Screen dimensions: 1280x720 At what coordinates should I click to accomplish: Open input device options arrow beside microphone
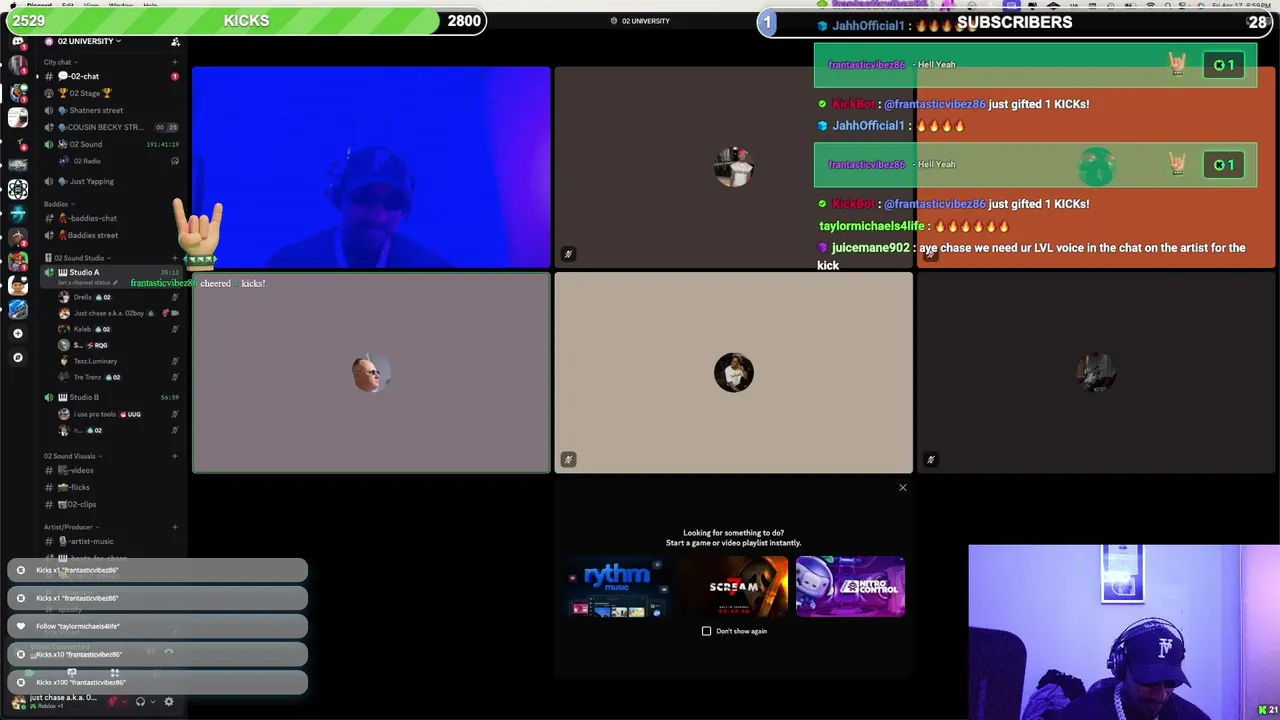pyautogui.click(x=124, y=702)
